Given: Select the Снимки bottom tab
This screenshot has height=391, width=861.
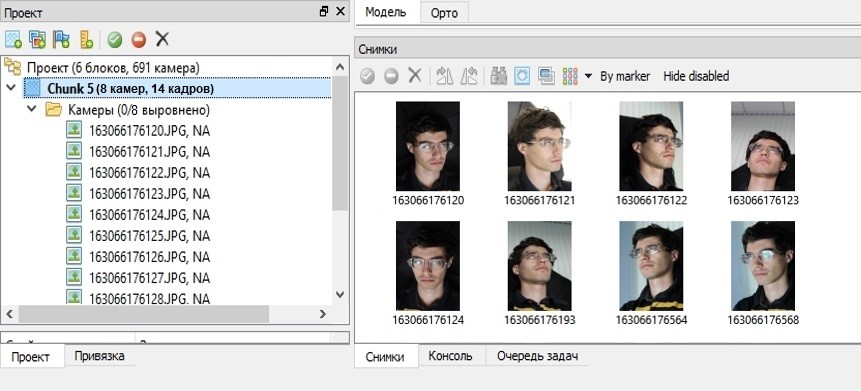Looking at the screenshot, I should pos(385,356).
